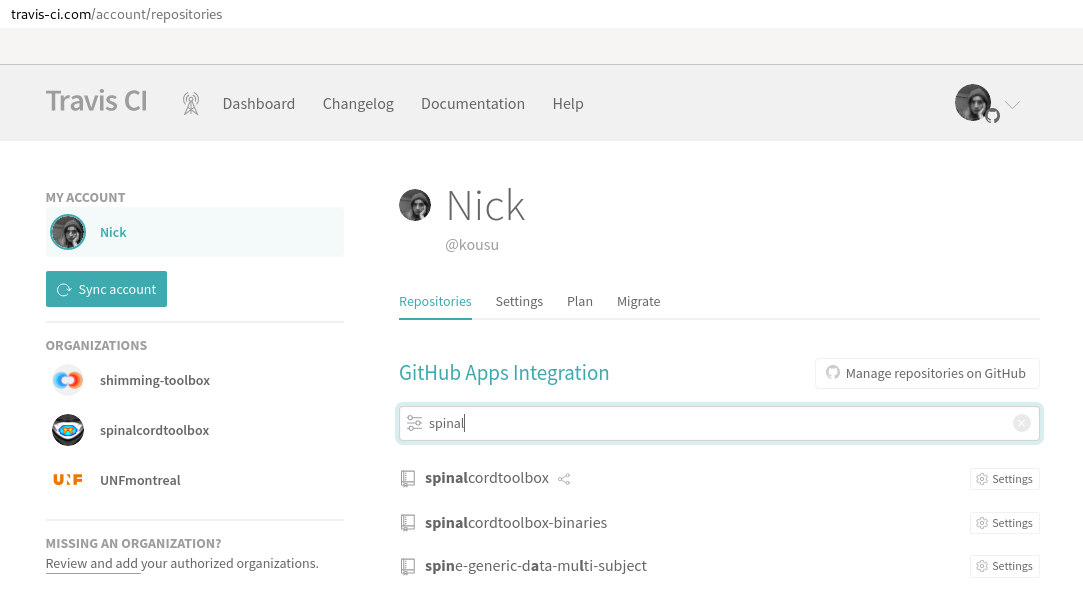Open the broadcast tower announcements icon
This screenshot has width=1083, height=597.
coord(191,104)
